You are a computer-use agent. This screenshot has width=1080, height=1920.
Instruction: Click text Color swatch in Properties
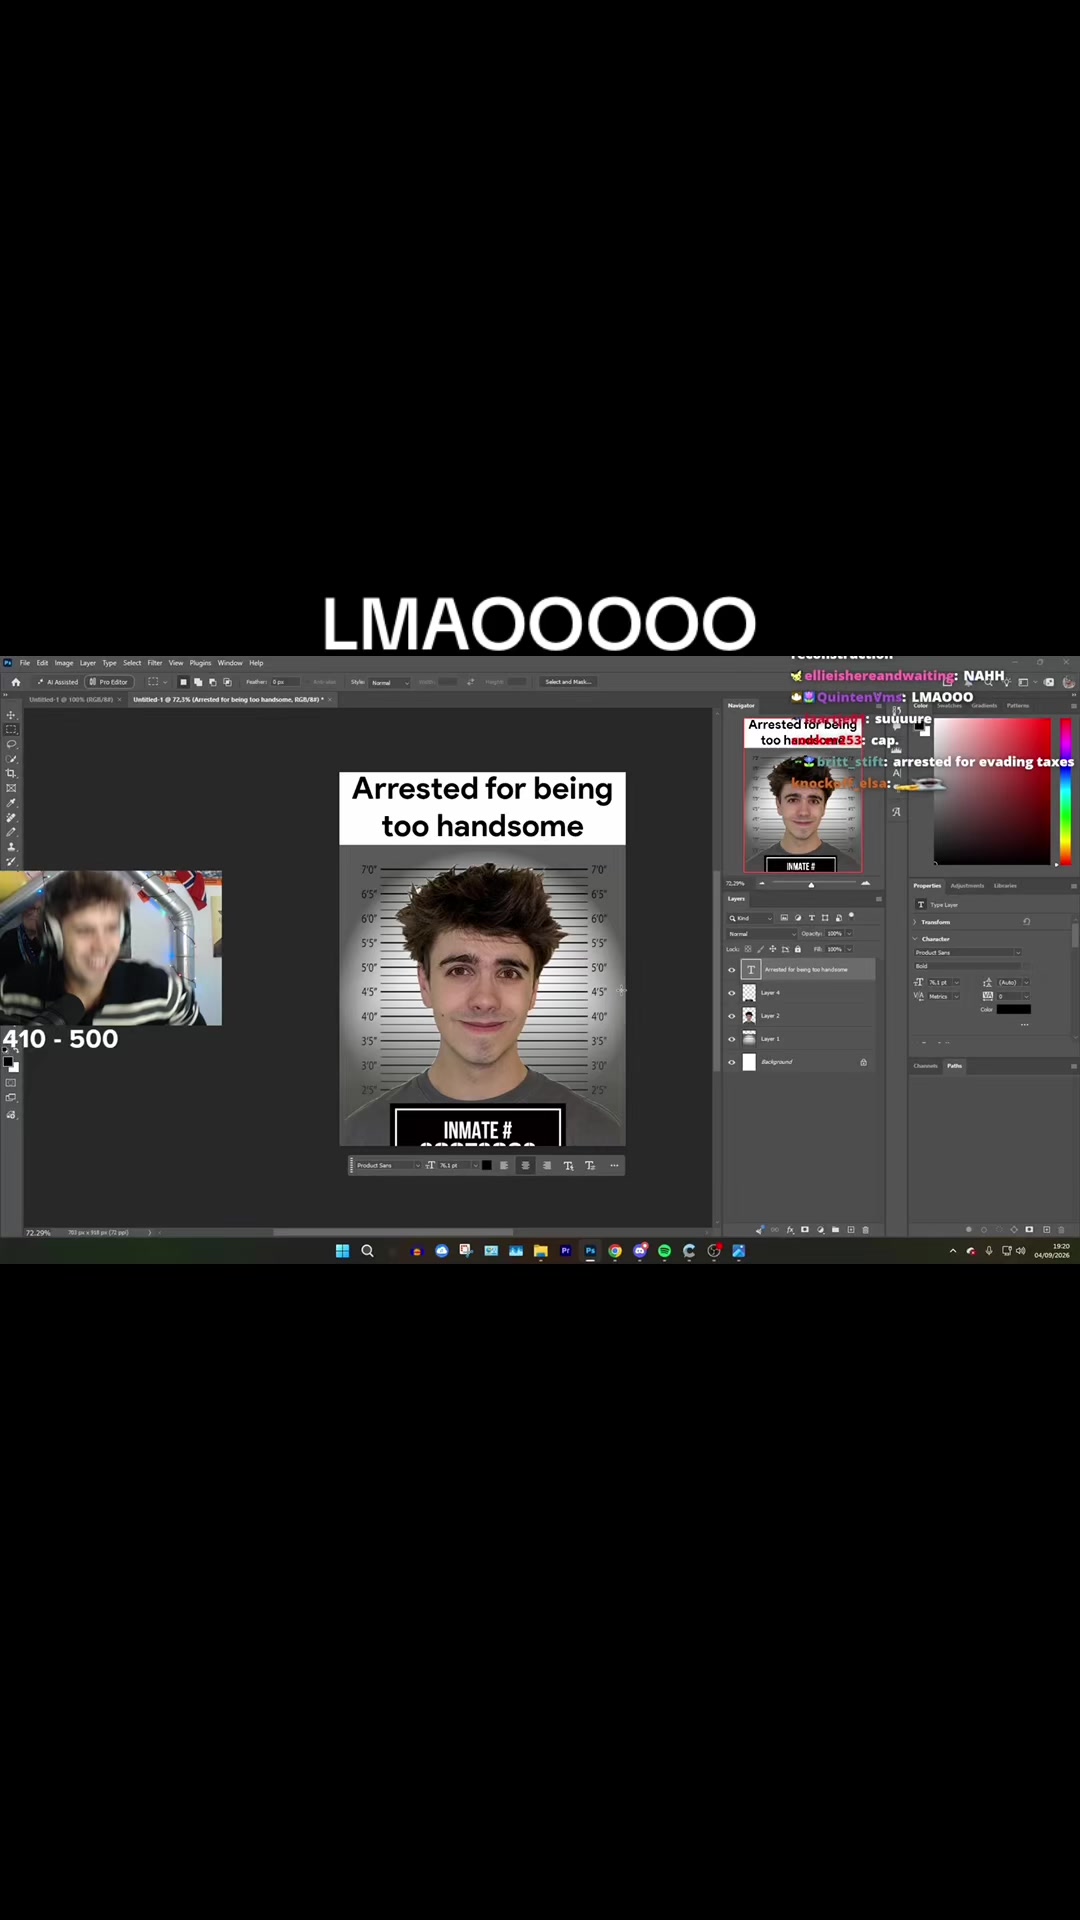[1013, 1009]
